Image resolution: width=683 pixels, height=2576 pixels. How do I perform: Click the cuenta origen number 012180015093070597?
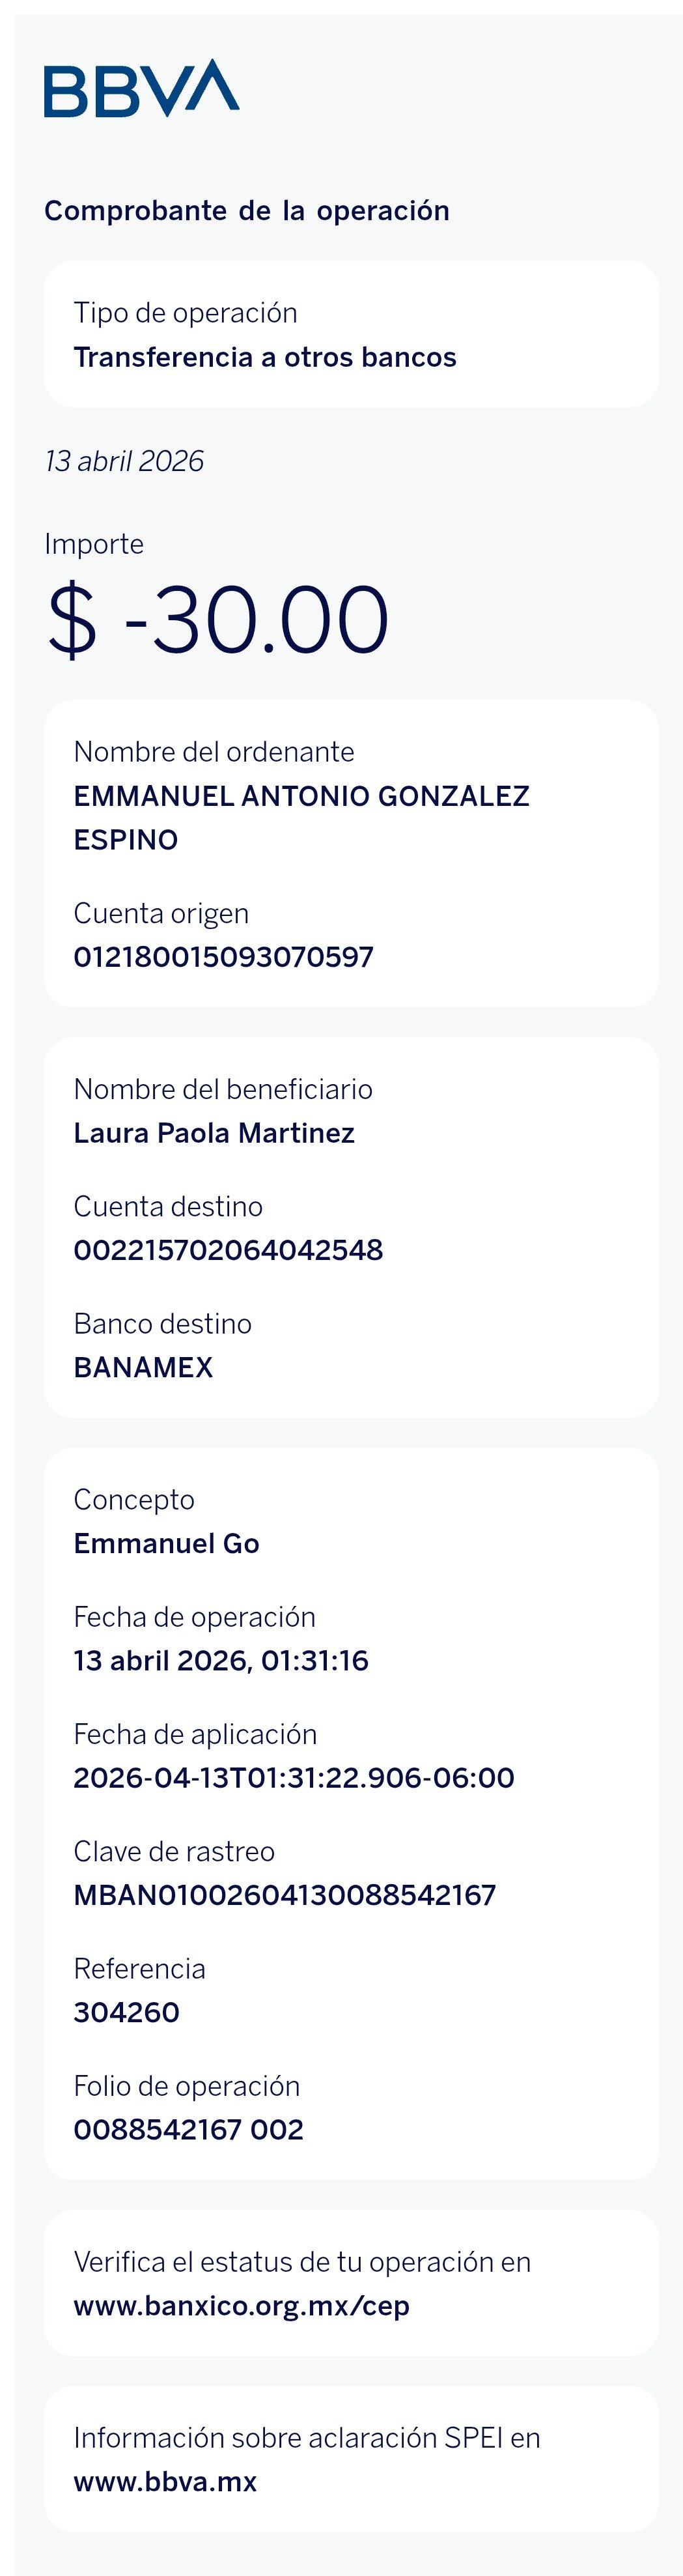(x=224, y=957)
